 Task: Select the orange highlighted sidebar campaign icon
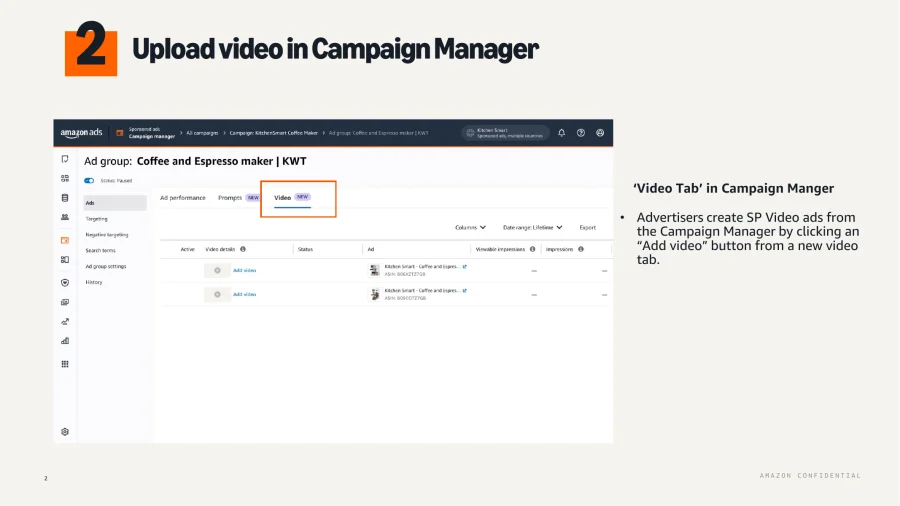[x=65, y=240]
